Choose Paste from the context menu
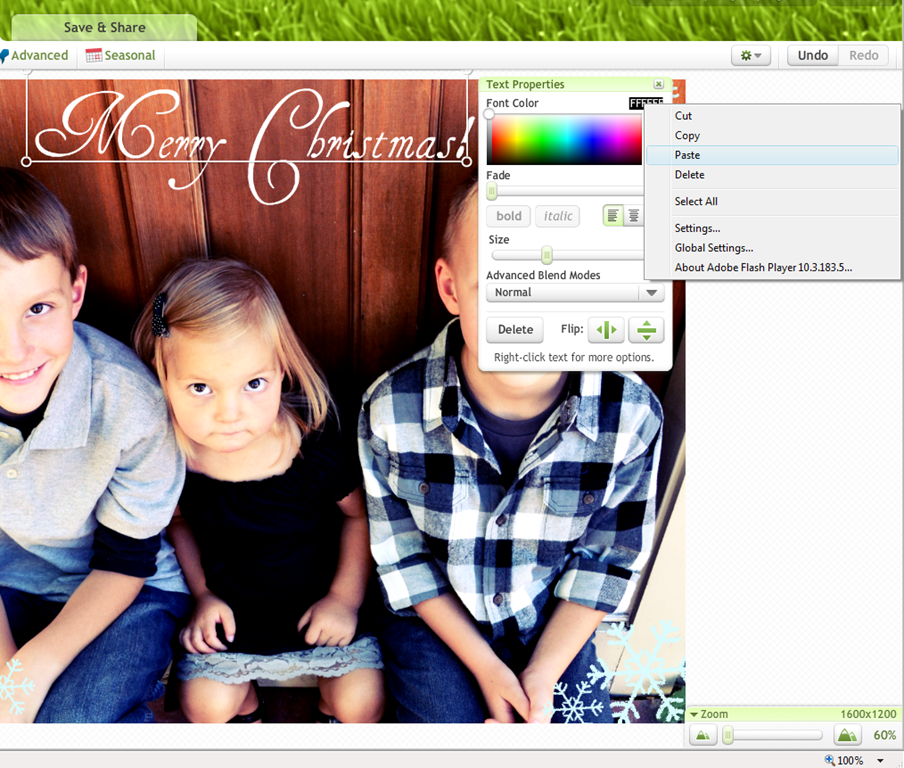Screen dimensions: 904x768 pos(772,155)
